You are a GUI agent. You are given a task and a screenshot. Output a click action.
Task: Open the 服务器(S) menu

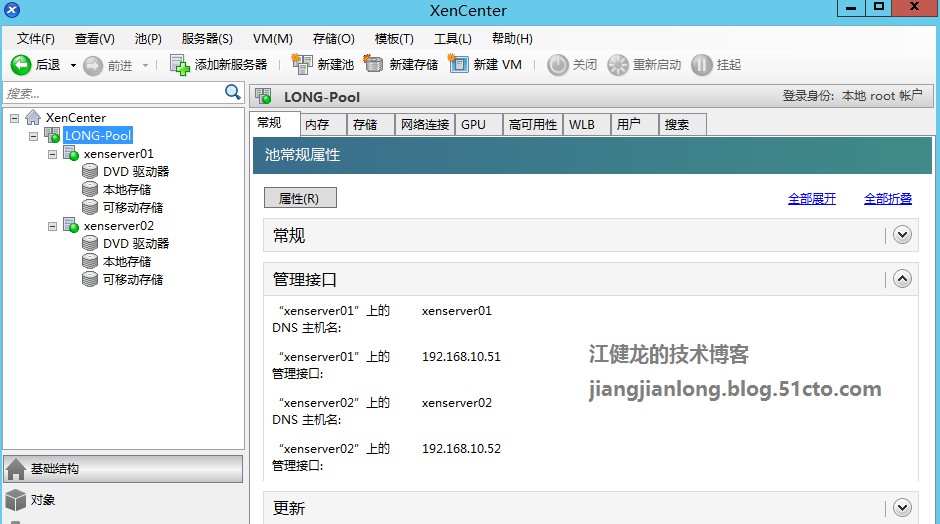(207, 39)
